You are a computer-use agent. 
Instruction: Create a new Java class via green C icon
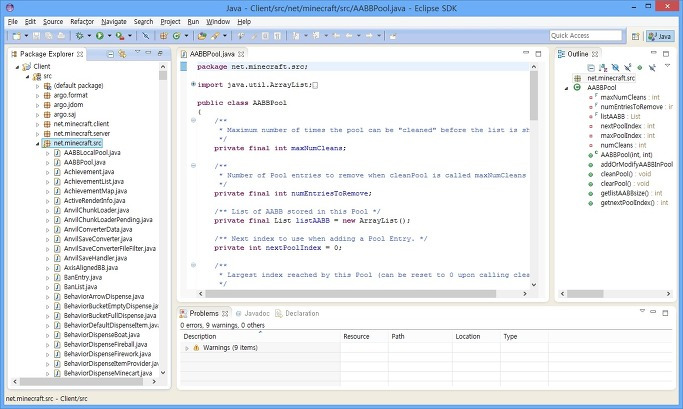coord(176,36)
